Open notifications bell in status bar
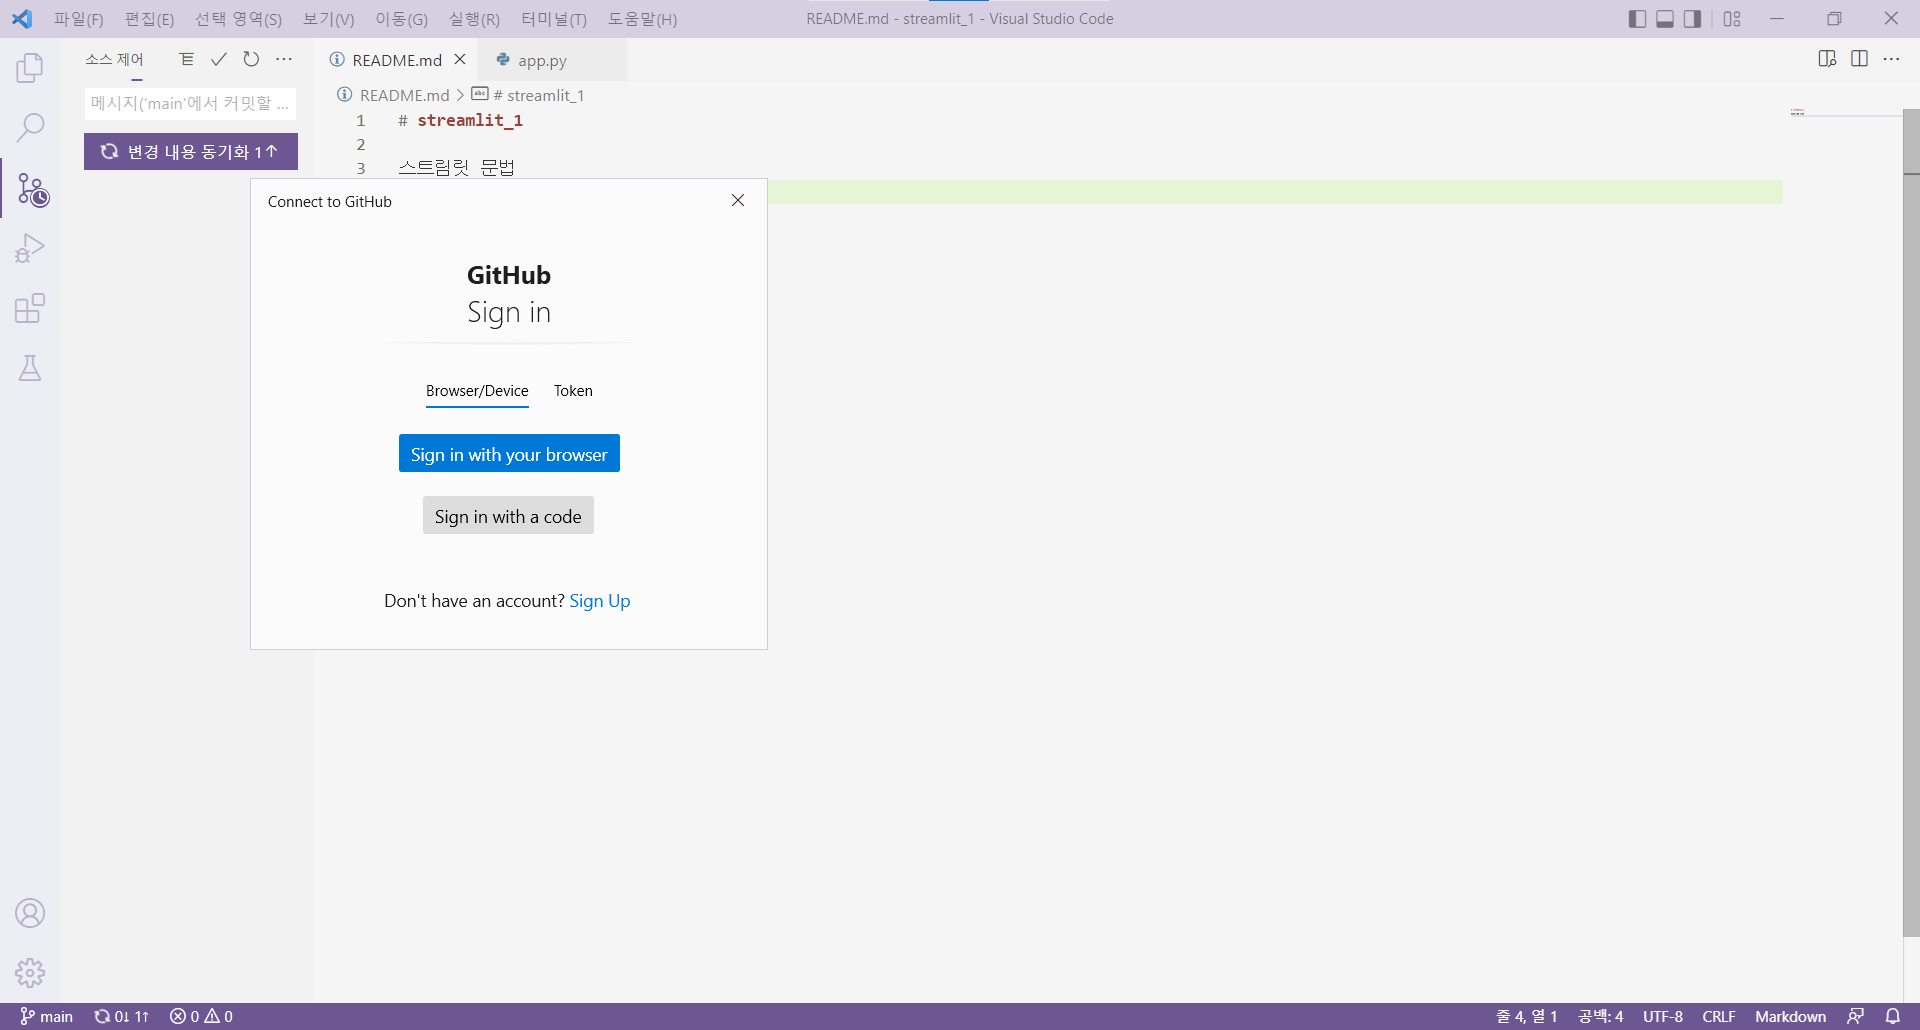The image size is (1920, 1030). (x=1892, y=1016)
